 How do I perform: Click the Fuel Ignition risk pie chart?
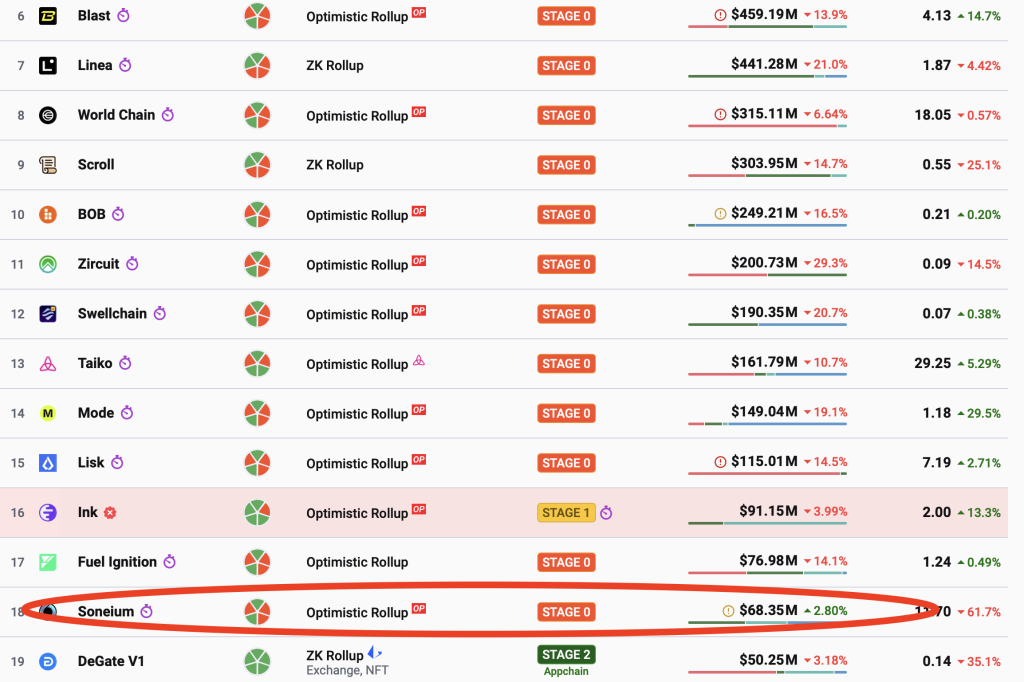(257, 562)
